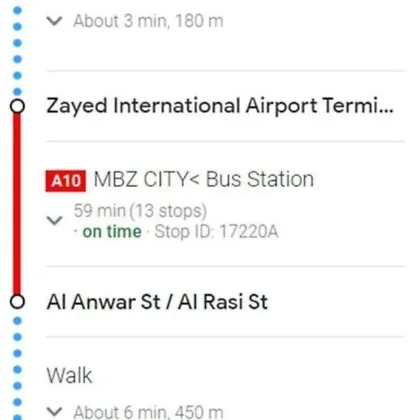Click the 'About 6 min, 450 m' text
The height and width of the screenshot is (420, 420).
(148, 412)
